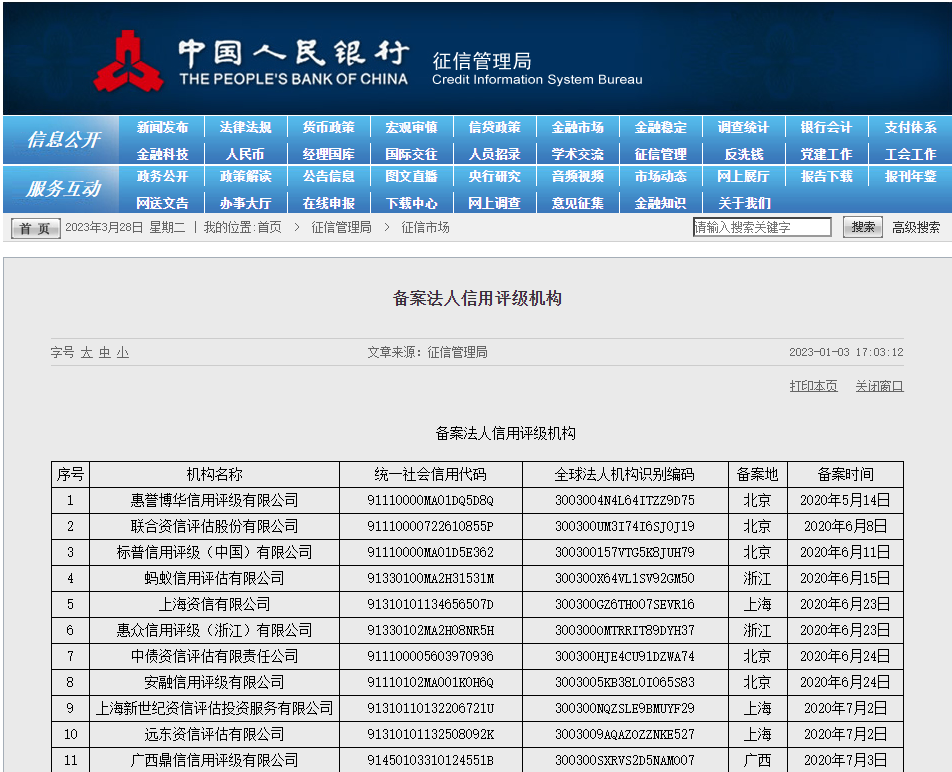The image size is (952, 772).
Task: Select cell 蚂蚁信用评估有限公司
Action: pos(214,578)
